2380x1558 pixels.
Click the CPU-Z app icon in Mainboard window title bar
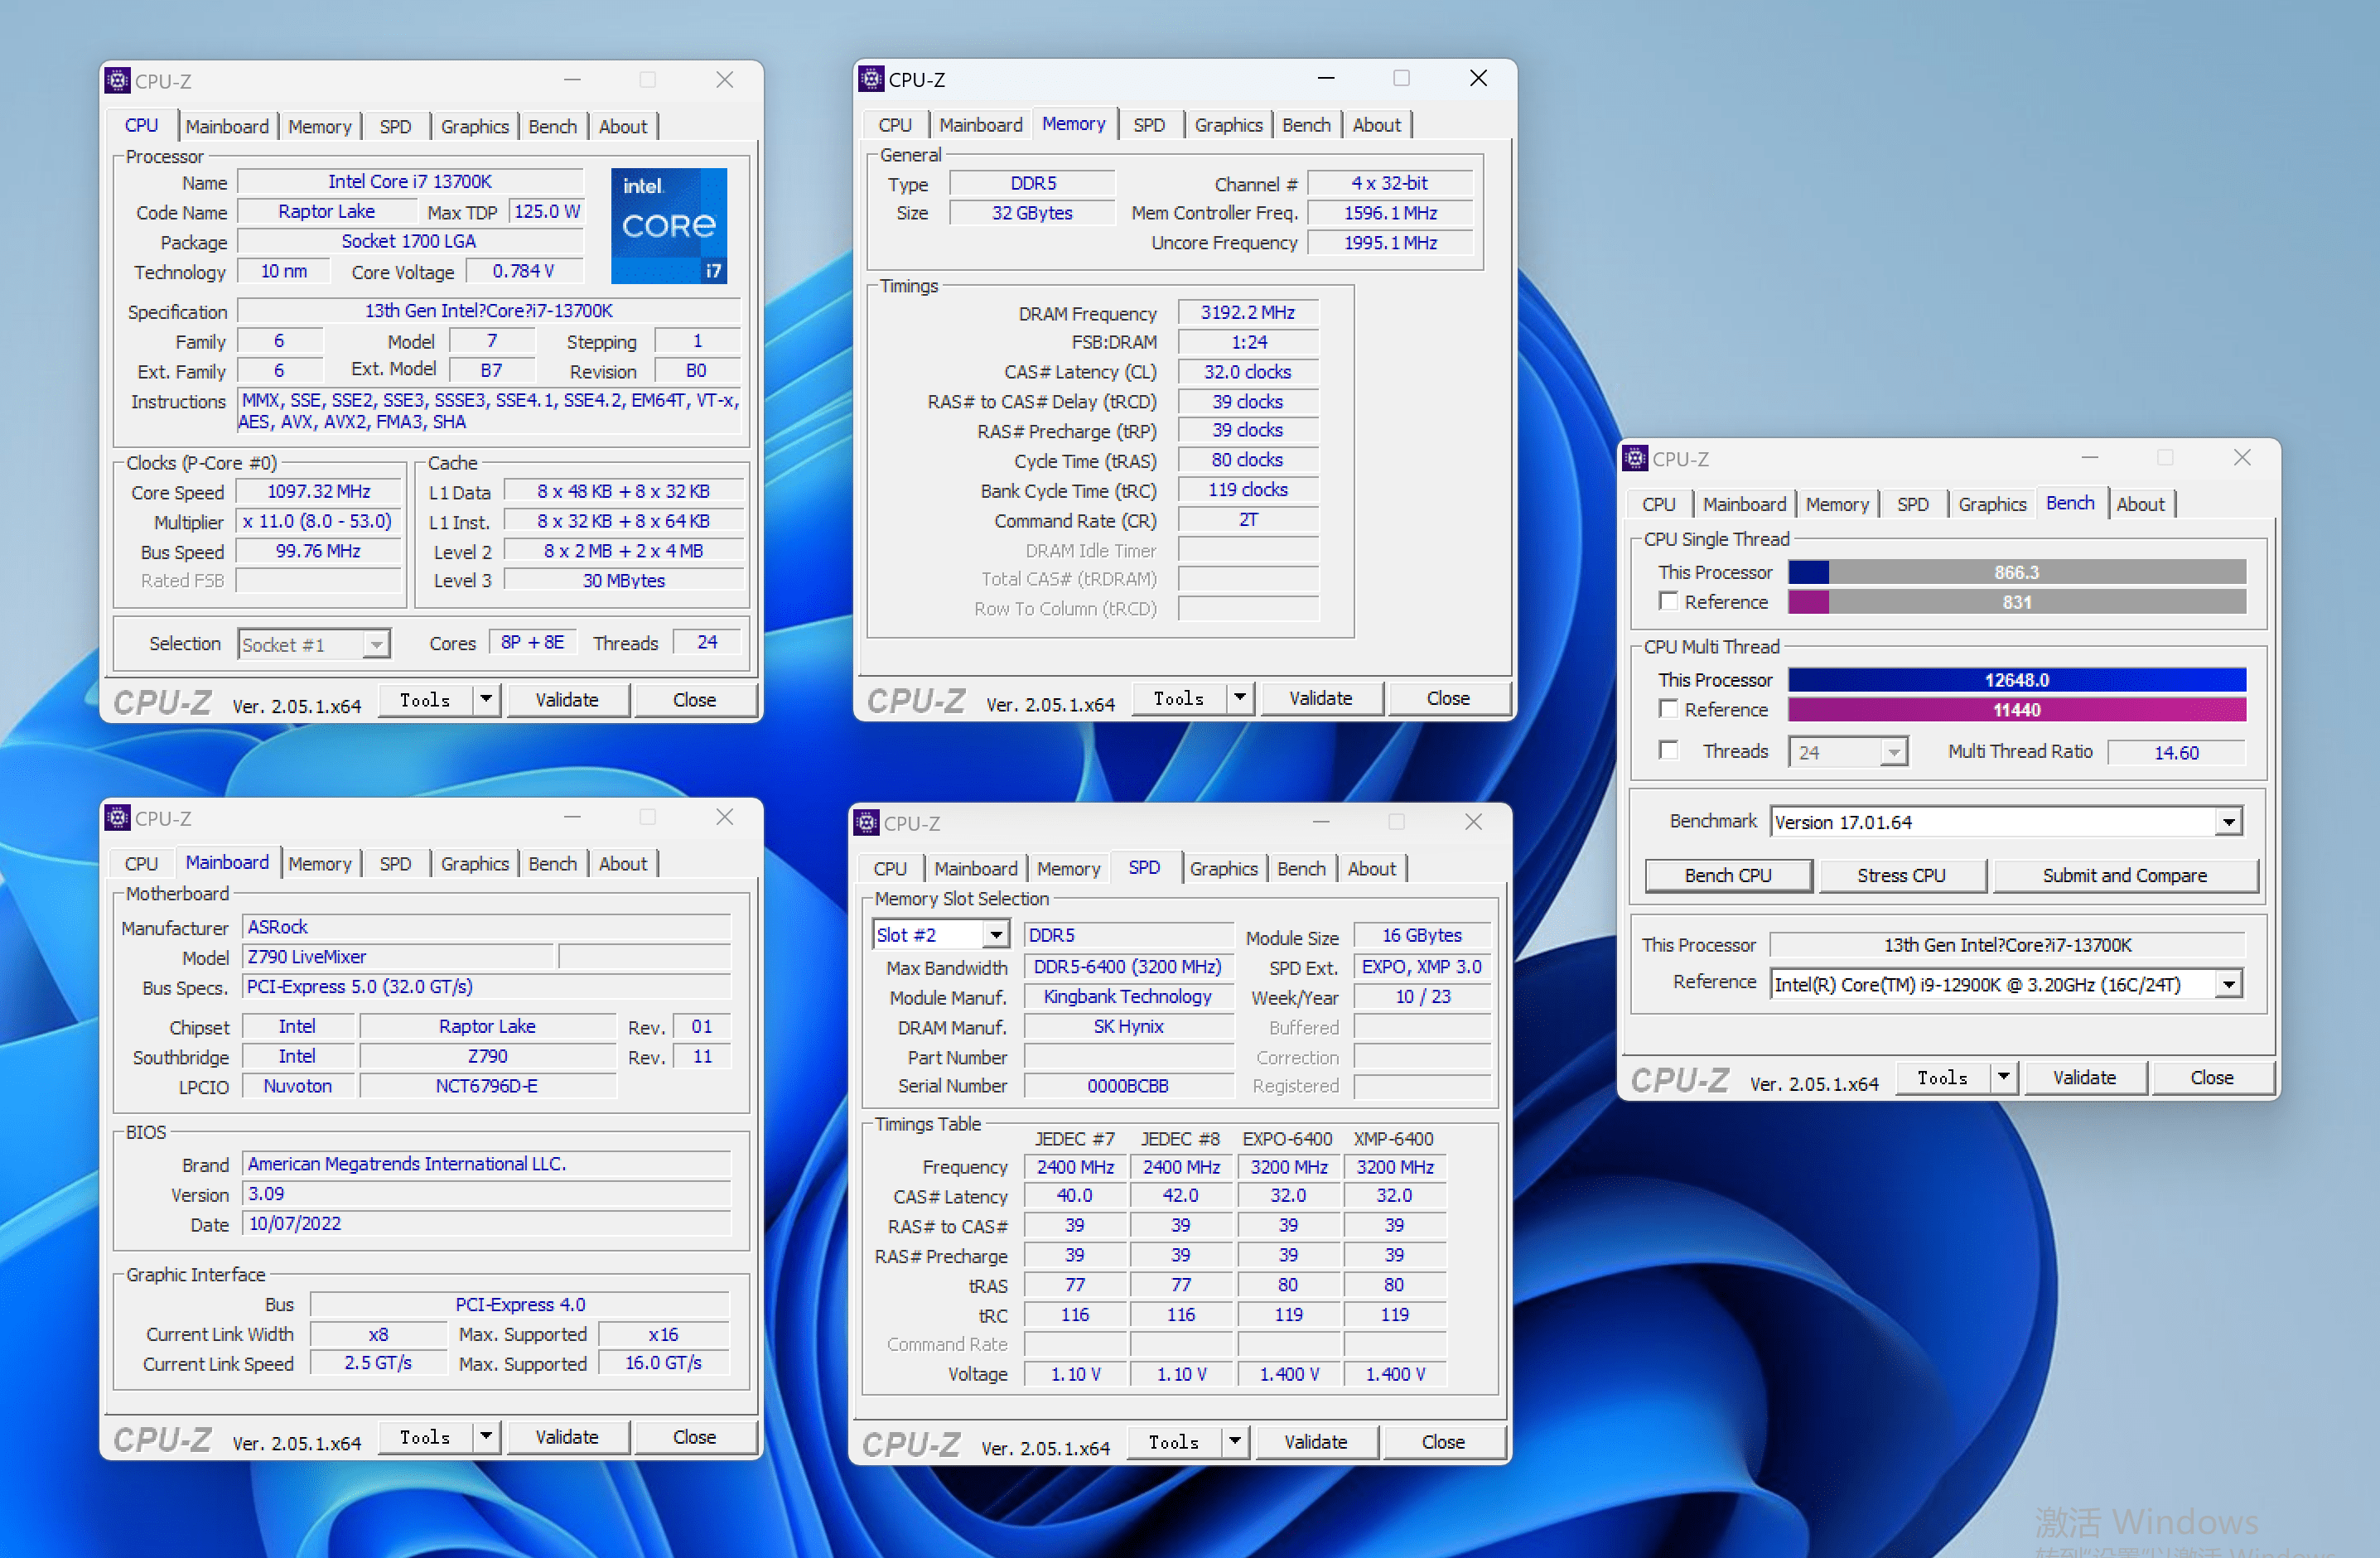118,818
